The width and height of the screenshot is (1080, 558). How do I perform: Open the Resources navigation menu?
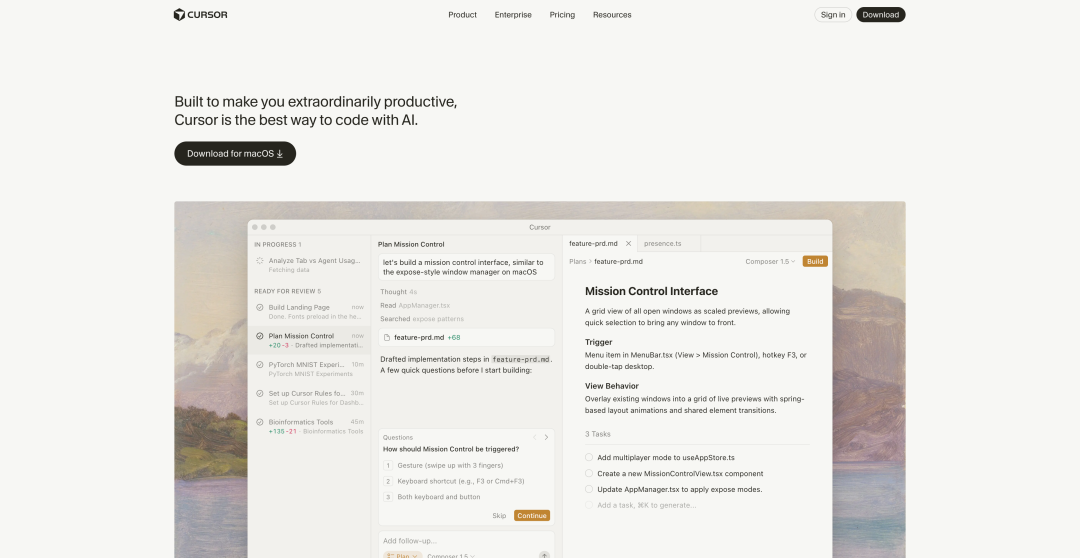(x=612, y=15)
